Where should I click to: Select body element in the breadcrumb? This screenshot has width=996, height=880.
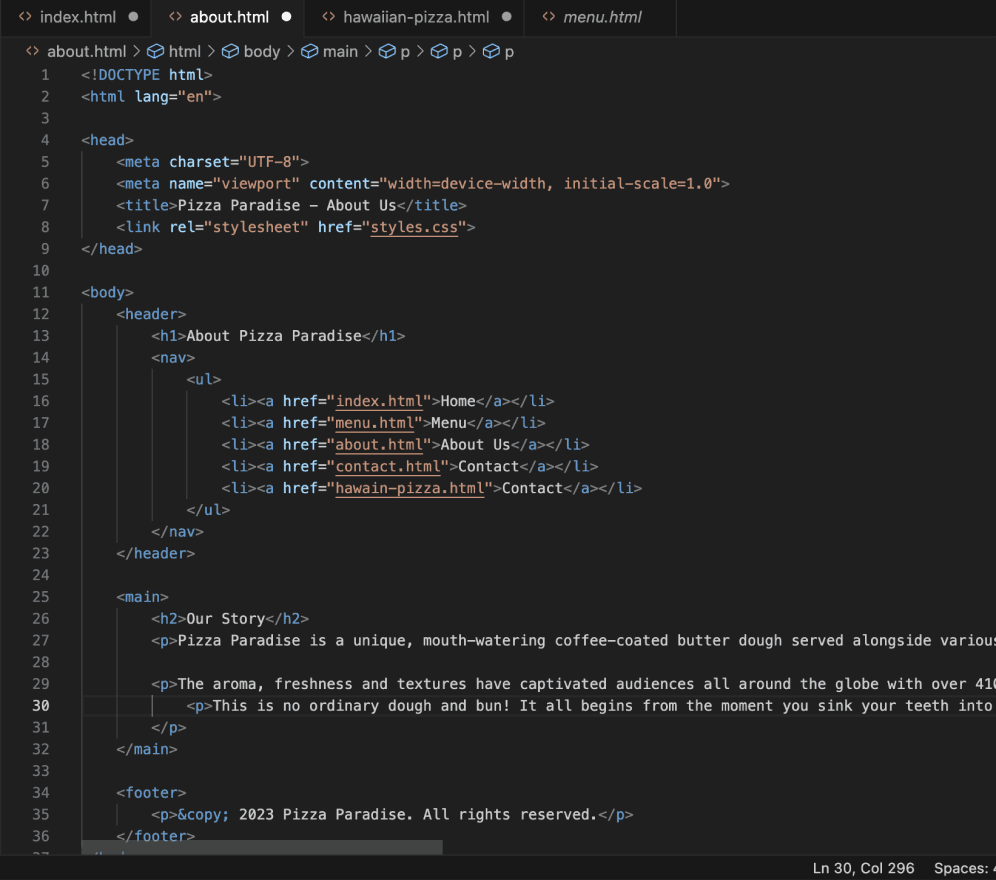(x=262, y=51)
